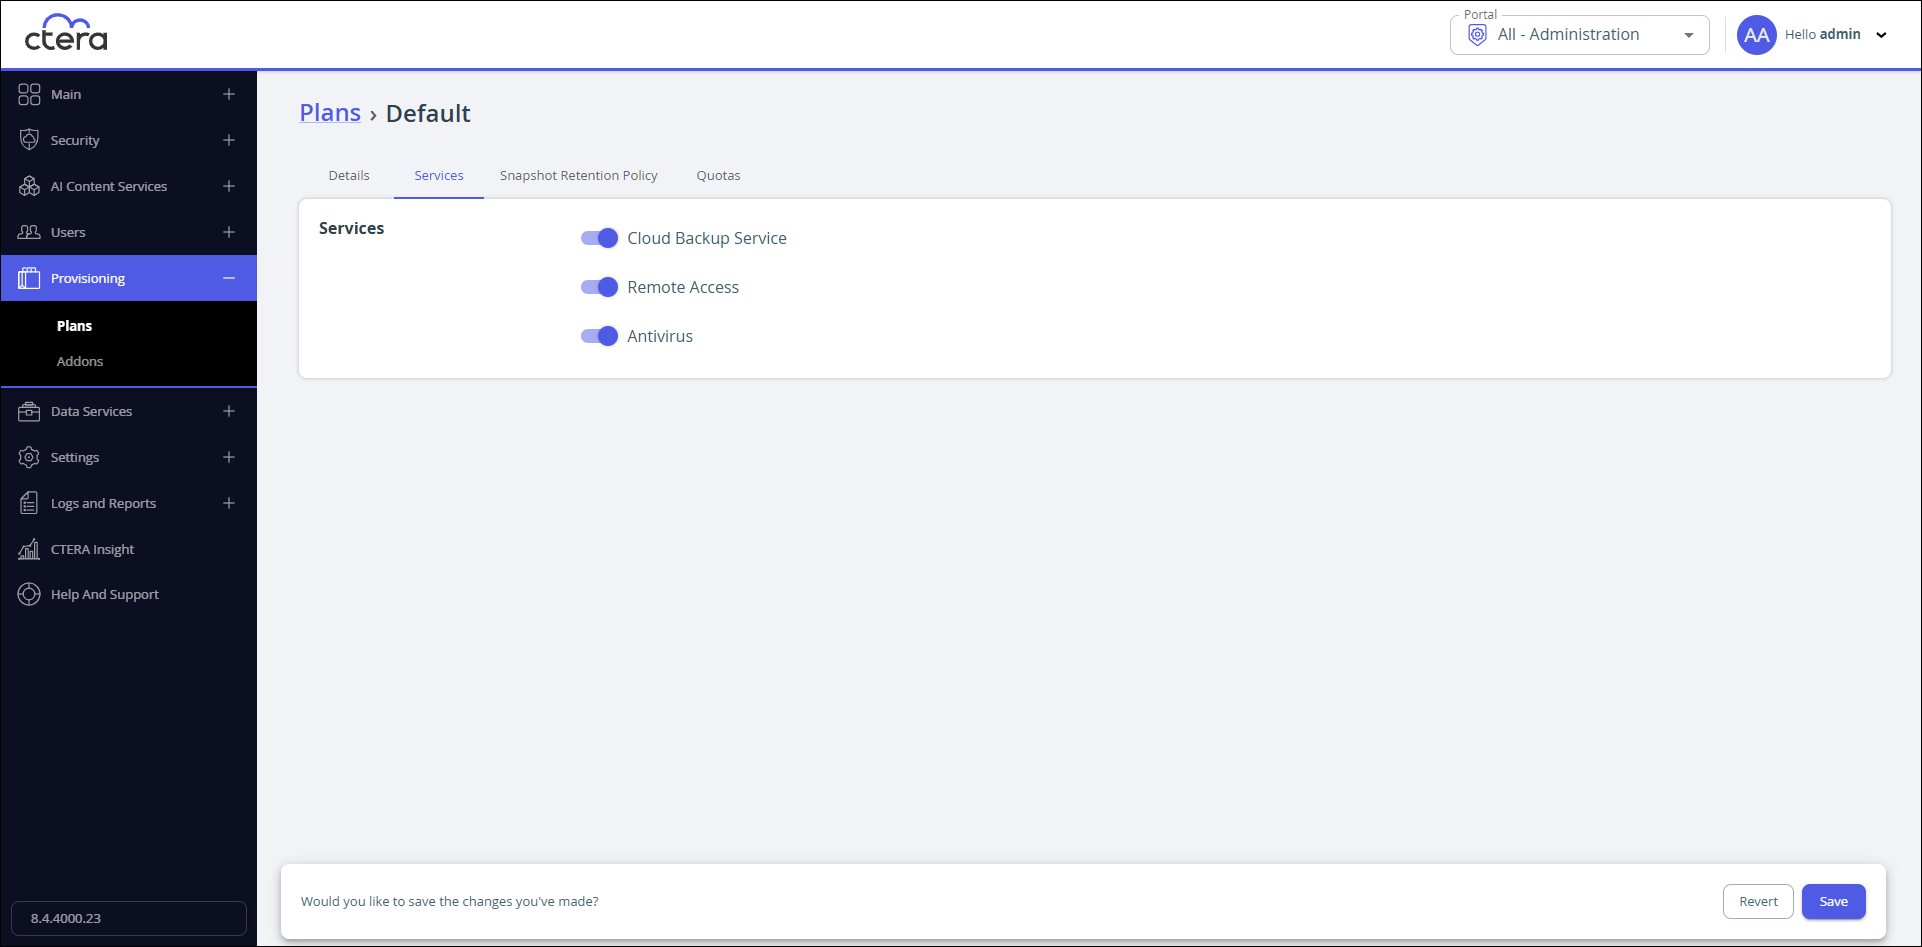Click the Remote Access label

683,287
